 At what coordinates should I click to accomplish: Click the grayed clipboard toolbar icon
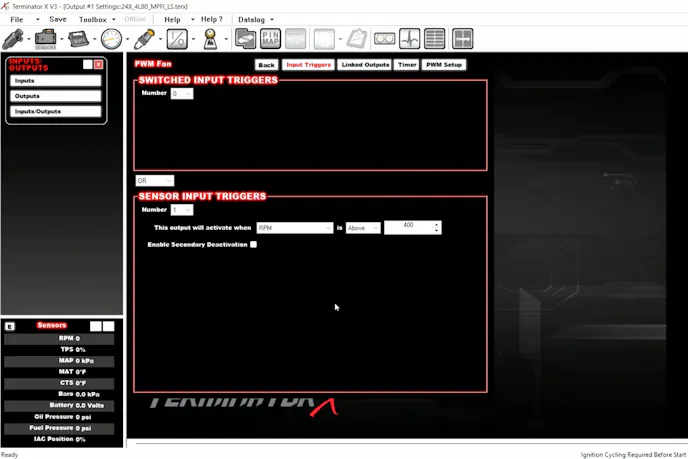pos(357,39)
